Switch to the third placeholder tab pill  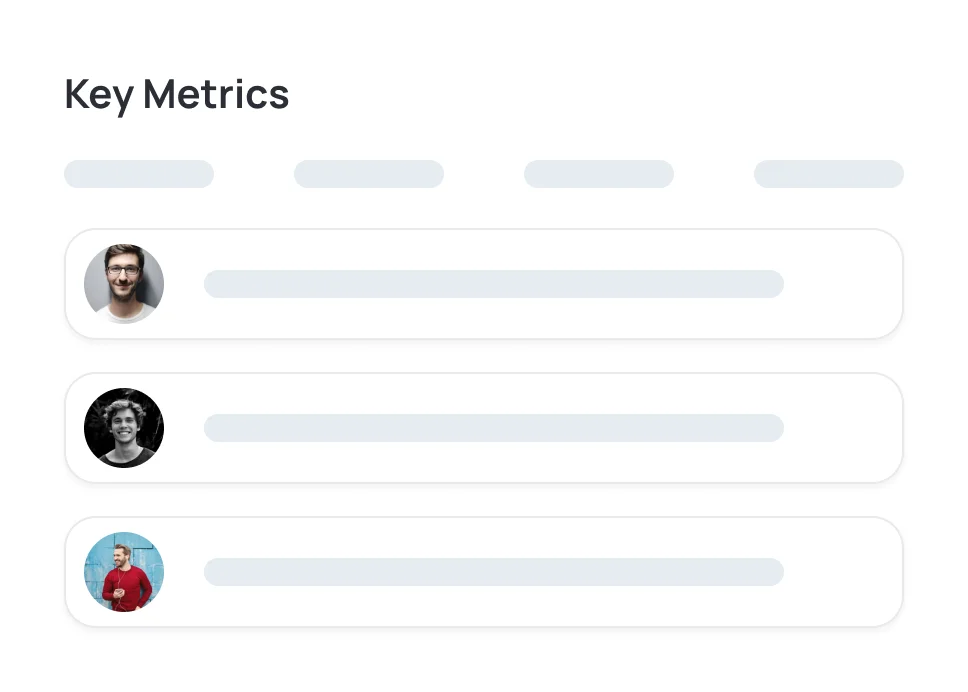[x=599, y=174]
